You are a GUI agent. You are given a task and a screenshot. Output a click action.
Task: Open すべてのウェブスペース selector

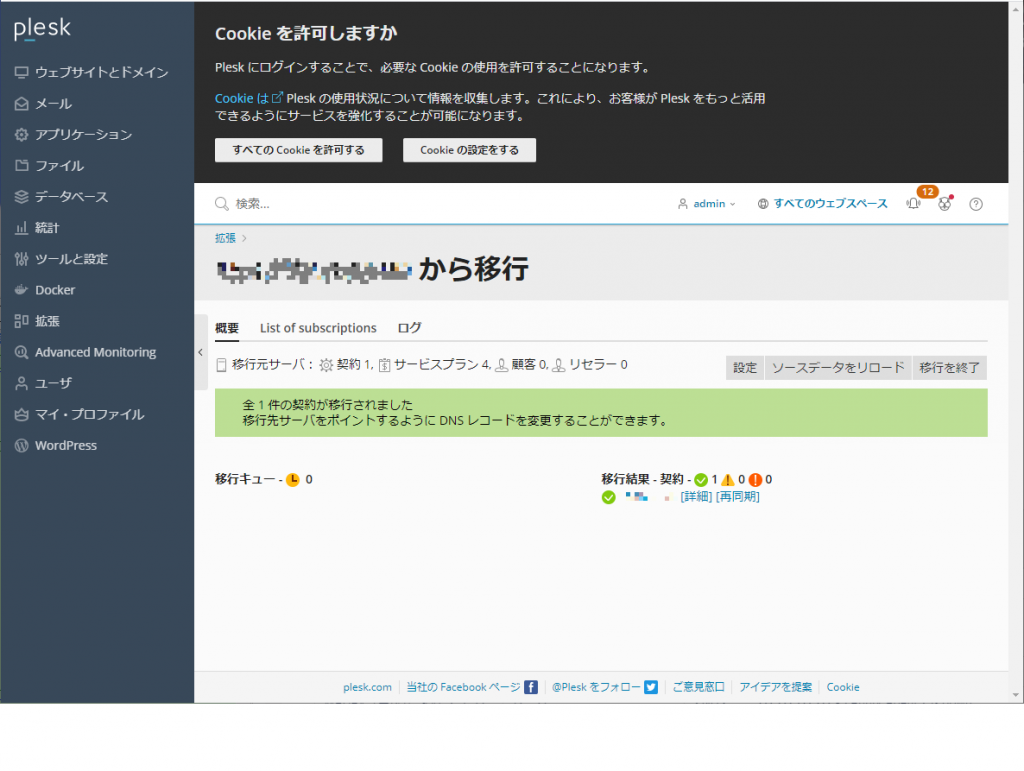point(822,204)
